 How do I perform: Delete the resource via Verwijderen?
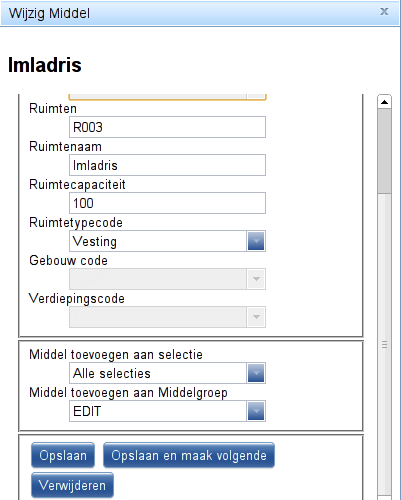(x=72, y=485)
